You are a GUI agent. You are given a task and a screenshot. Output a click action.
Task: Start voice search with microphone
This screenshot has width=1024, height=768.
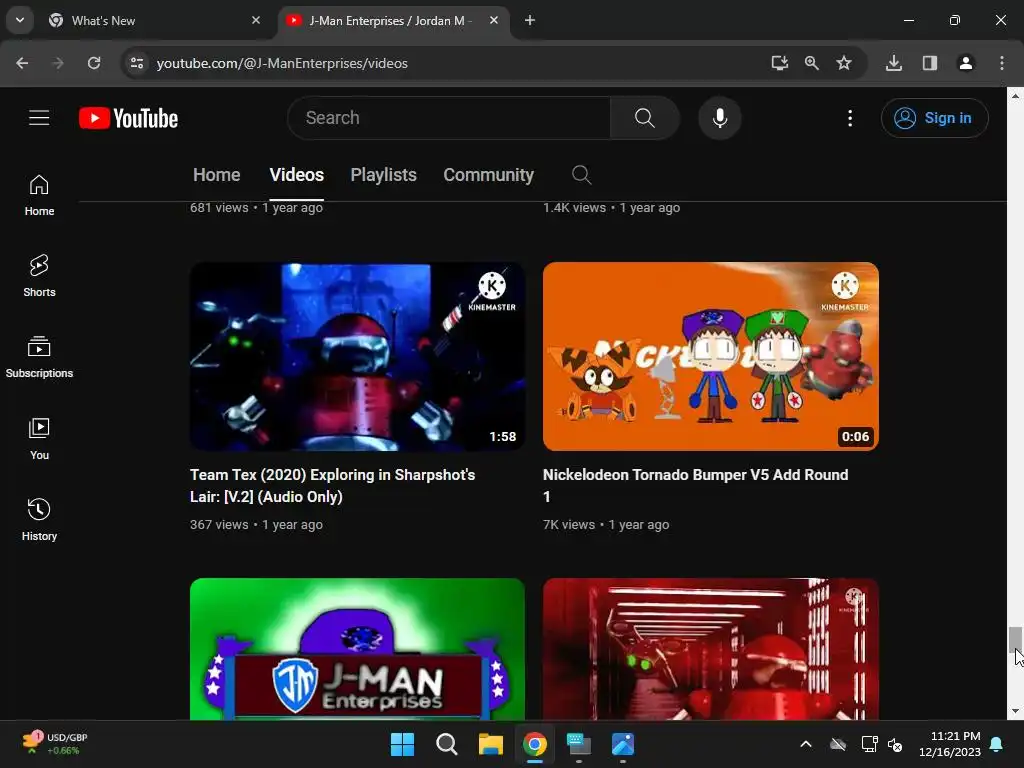[x=720, y=118]
